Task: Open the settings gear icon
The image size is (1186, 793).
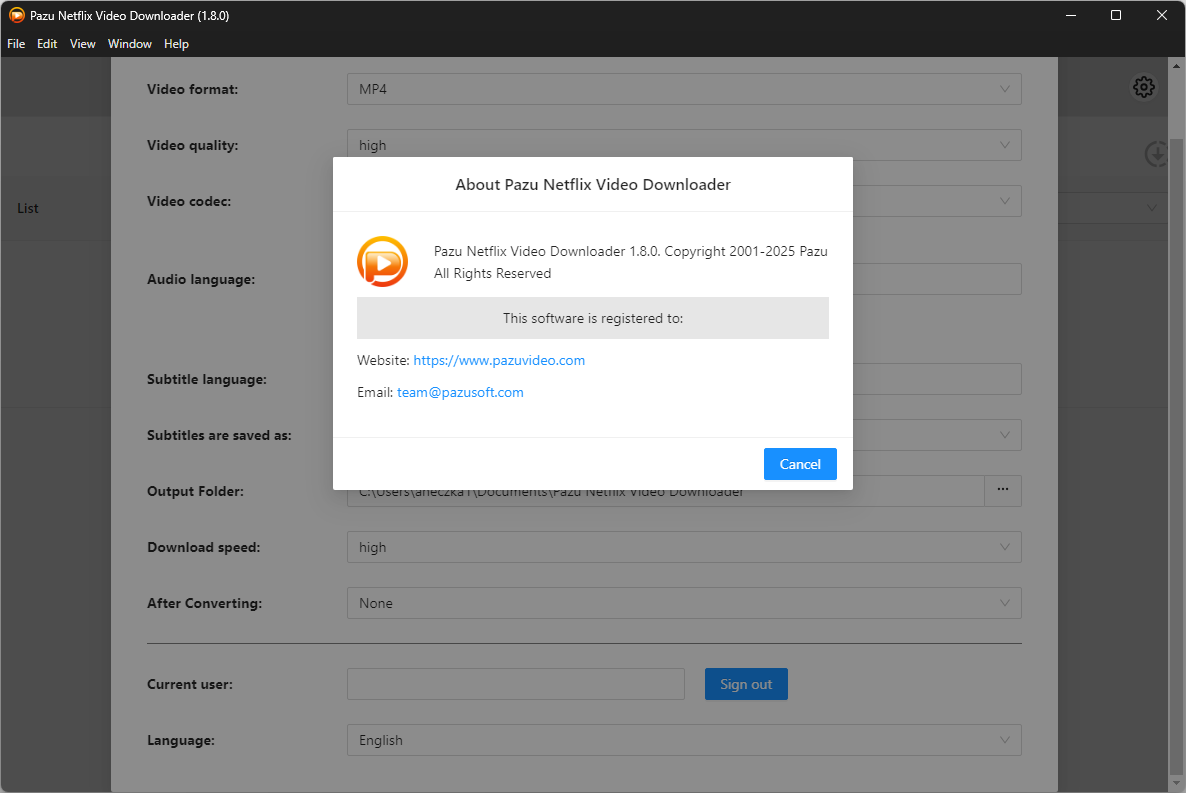Action: [x=1143, y=87]
